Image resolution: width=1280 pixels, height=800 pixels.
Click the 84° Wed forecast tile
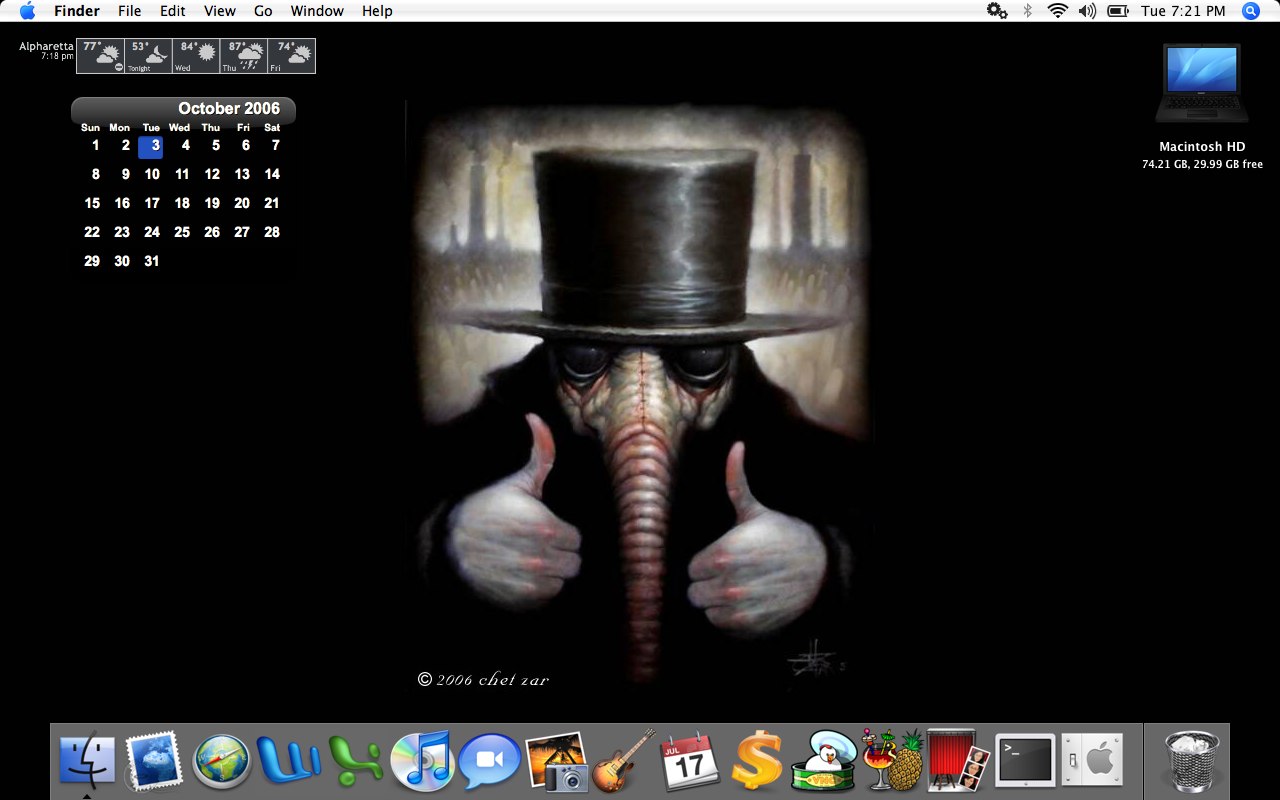click(x=196, y=56)
